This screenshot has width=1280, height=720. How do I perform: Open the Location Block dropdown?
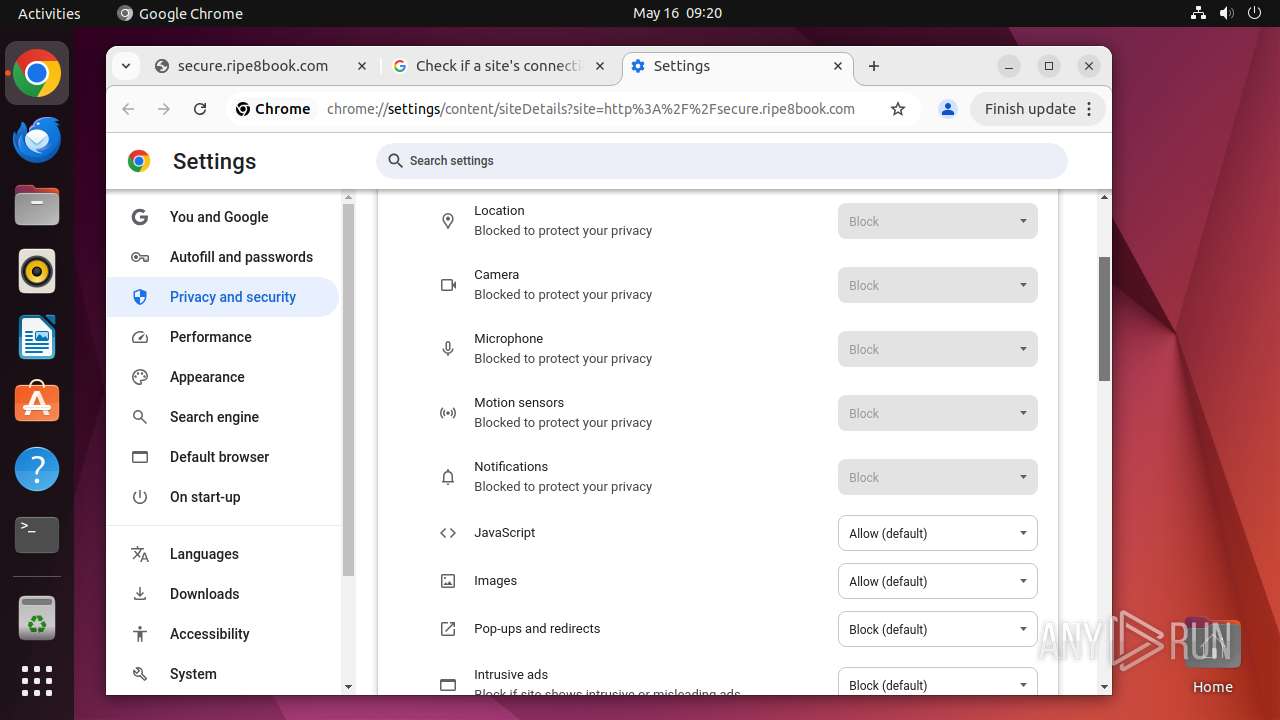[937, 221]
